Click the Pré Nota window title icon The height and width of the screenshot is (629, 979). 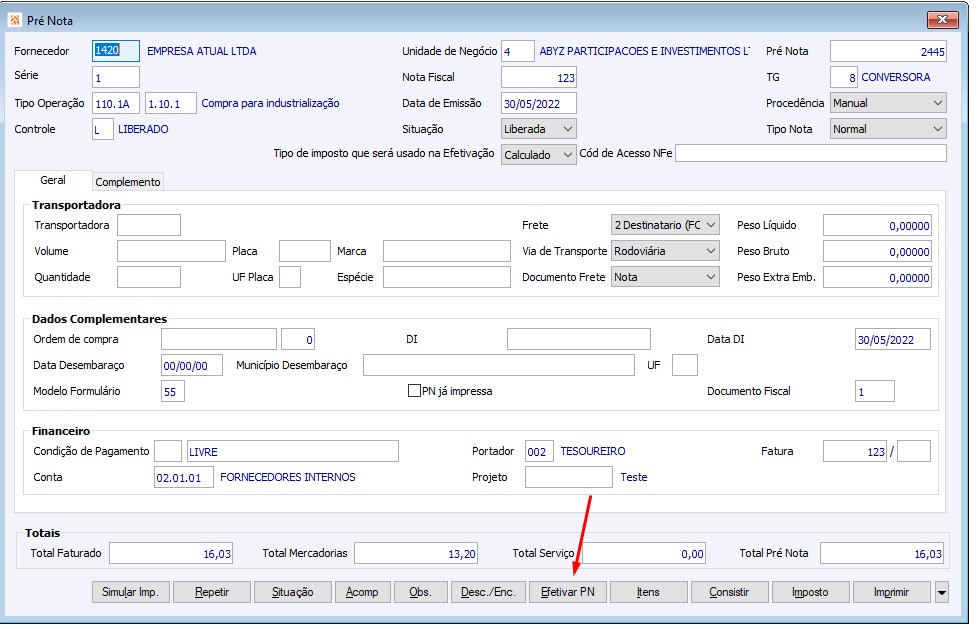click(x=15, y=20)
